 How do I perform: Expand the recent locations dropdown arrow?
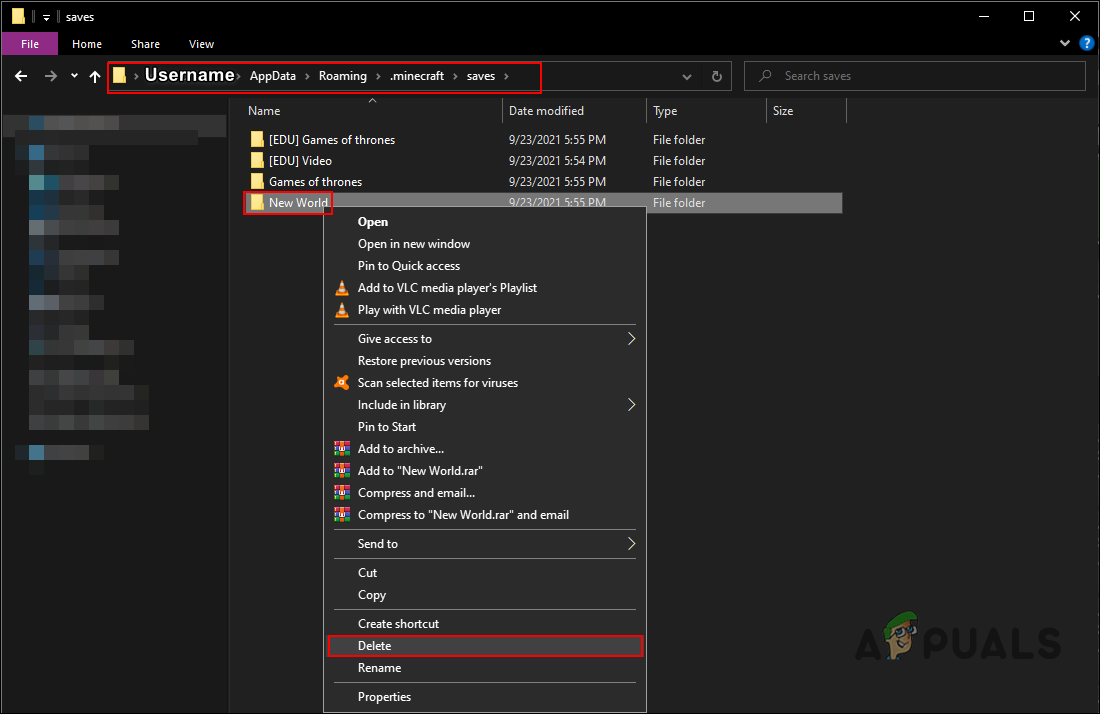[x=74, y=76]
